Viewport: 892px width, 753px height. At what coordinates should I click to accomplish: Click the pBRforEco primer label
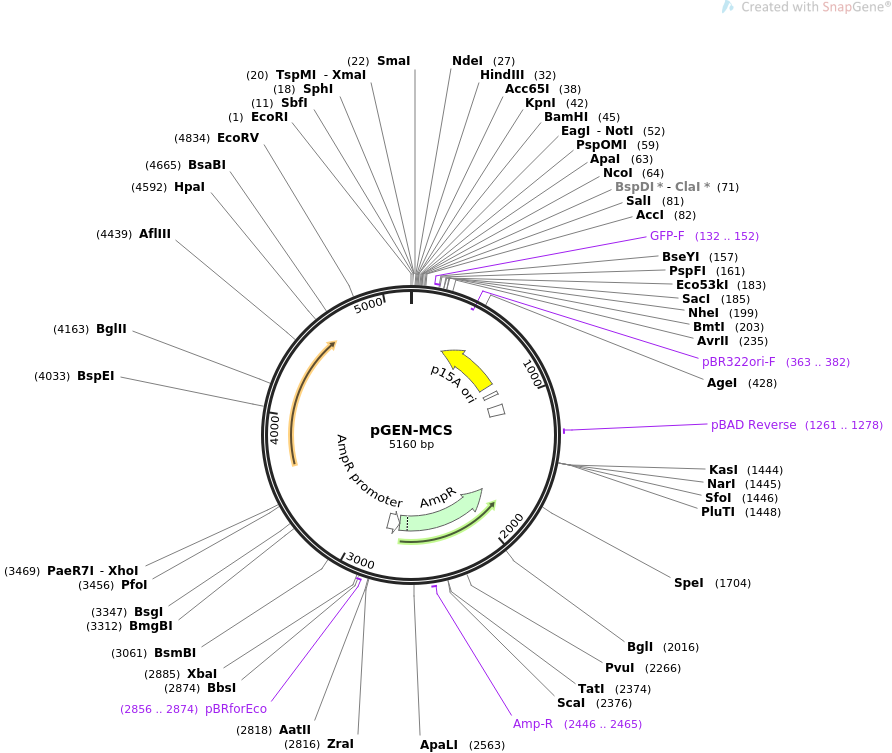pyautogui.click(x=236, y=709)
